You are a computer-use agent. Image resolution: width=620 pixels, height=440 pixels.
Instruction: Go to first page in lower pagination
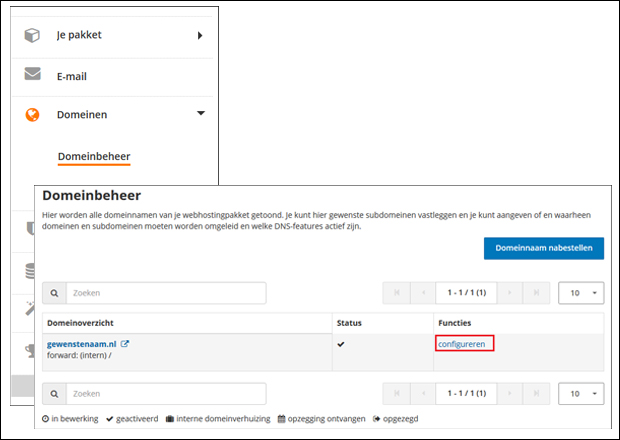pos(397,393)
